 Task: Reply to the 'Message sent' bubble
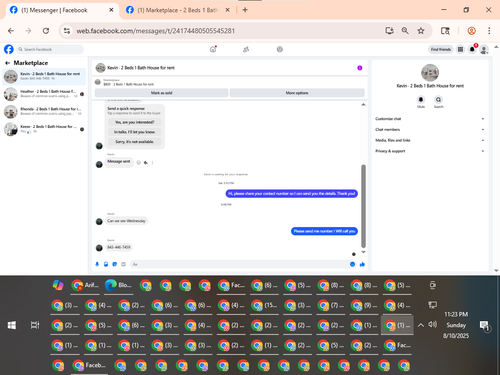point(145,162)
